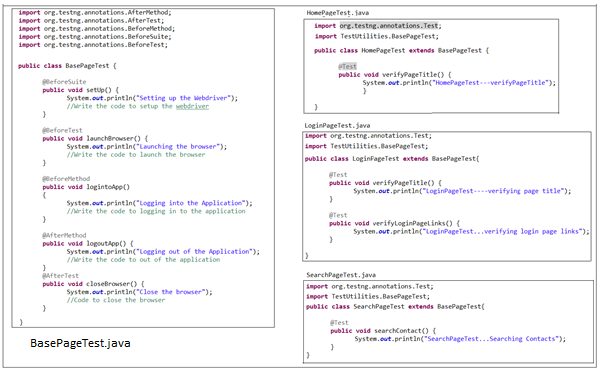
Task: Click the "SearchPageTest...Searching Contacts" string
Action: [491, 338]
